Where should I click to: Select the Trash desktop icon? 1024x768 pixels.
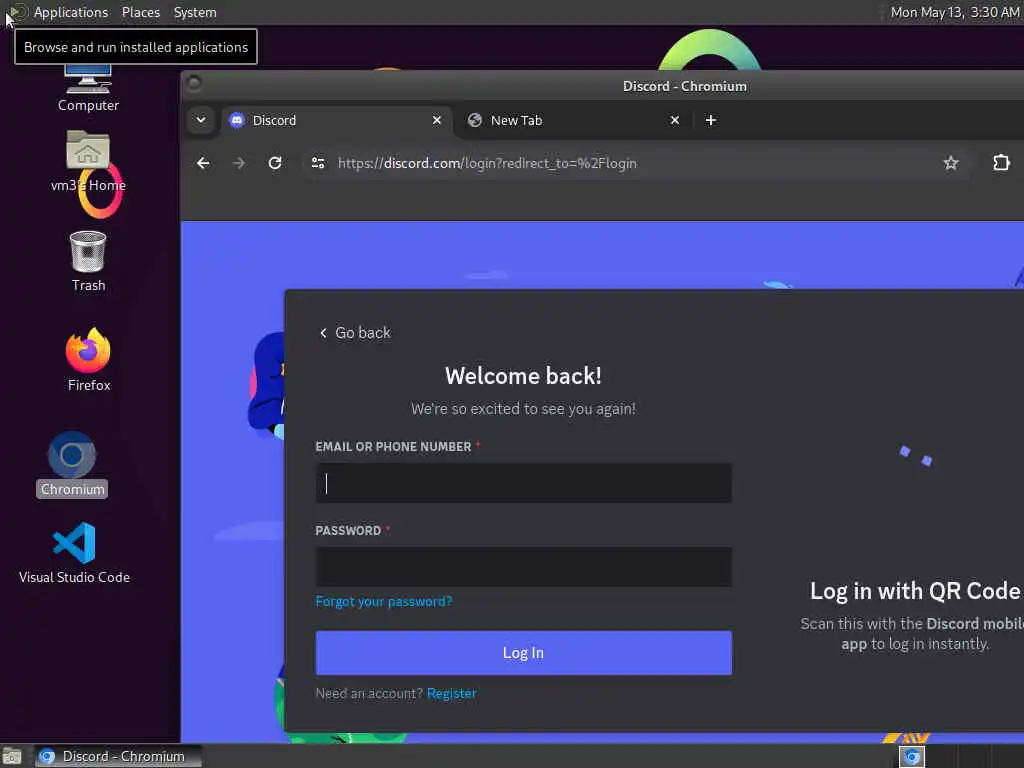click(88, 261)
